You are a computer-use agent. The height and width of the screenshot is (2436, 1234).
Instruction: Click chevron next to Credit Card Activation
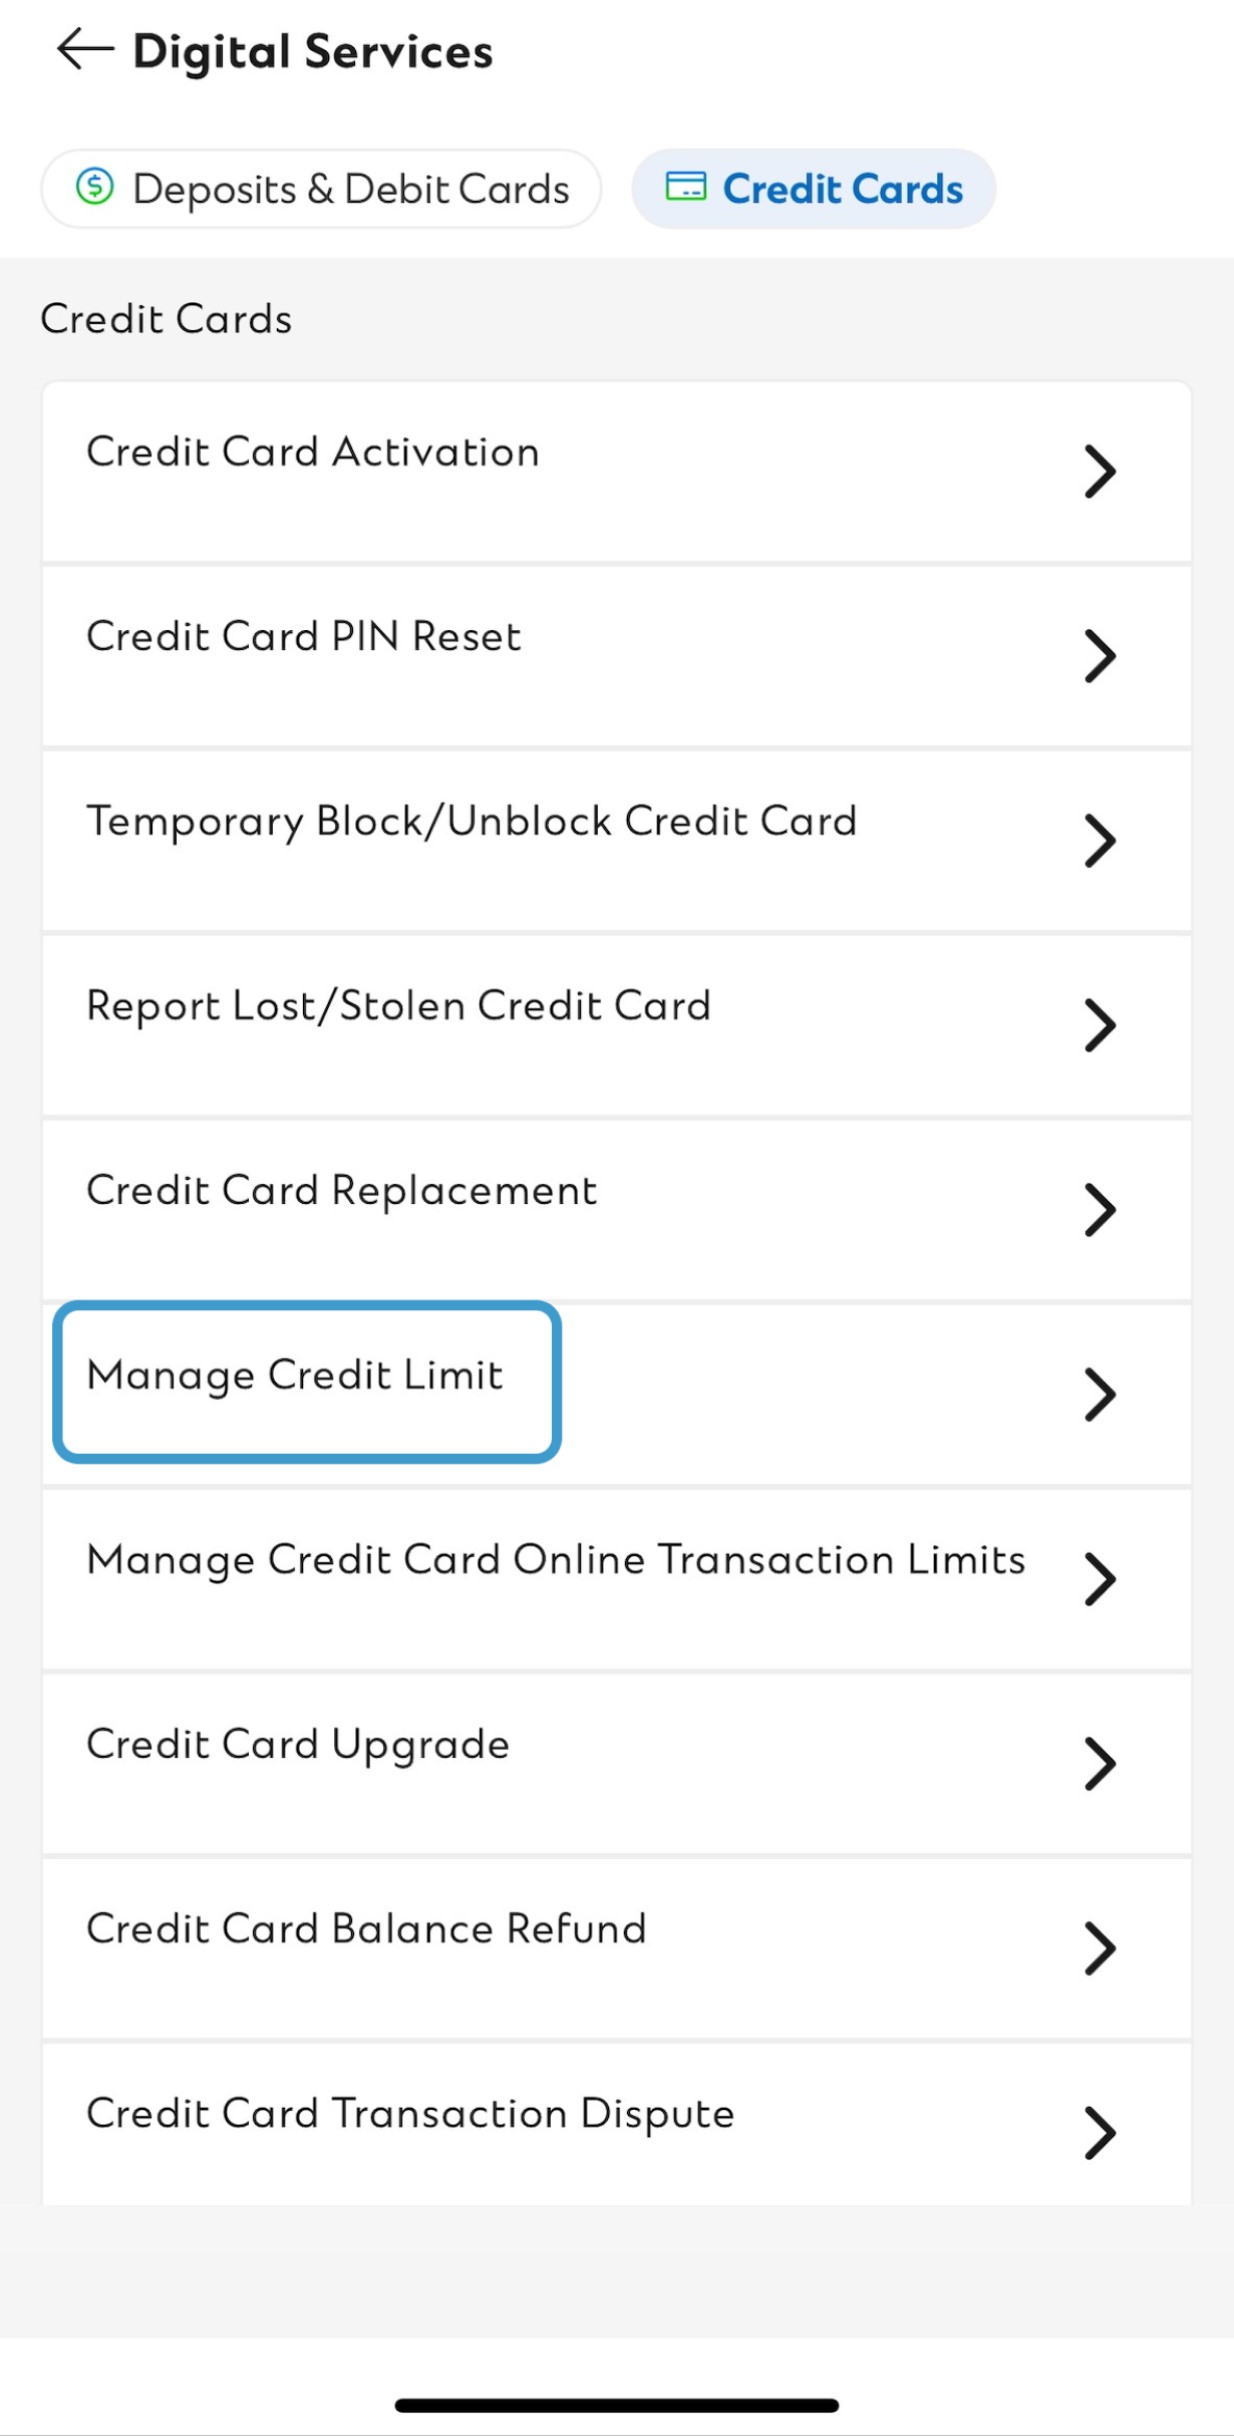pyautogui.click(x=1099, y=471)
